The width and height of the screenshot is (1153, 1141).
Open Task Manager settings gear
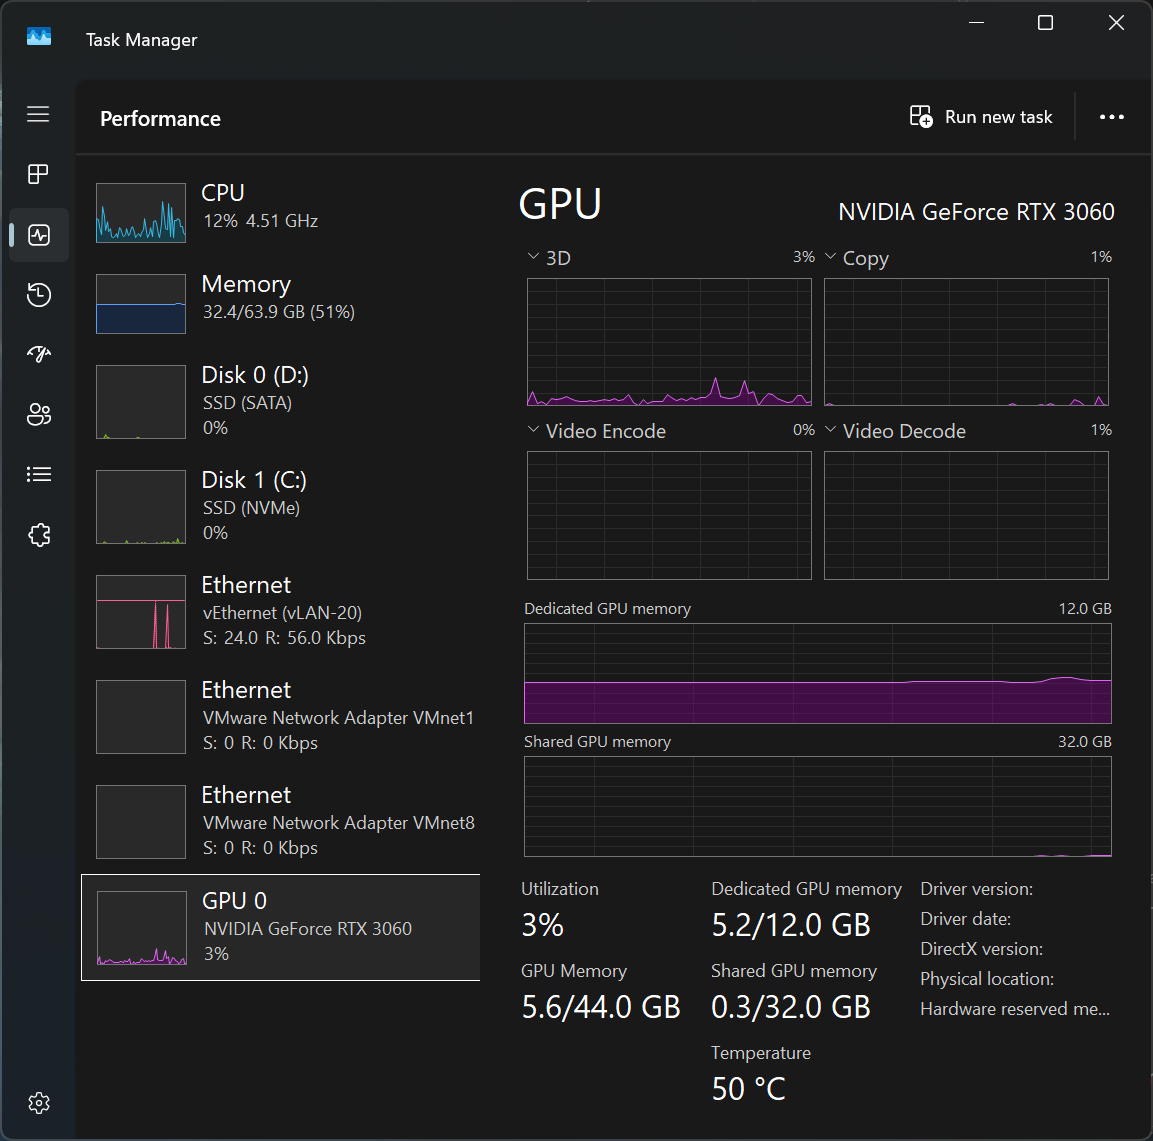click(38, 1103)
